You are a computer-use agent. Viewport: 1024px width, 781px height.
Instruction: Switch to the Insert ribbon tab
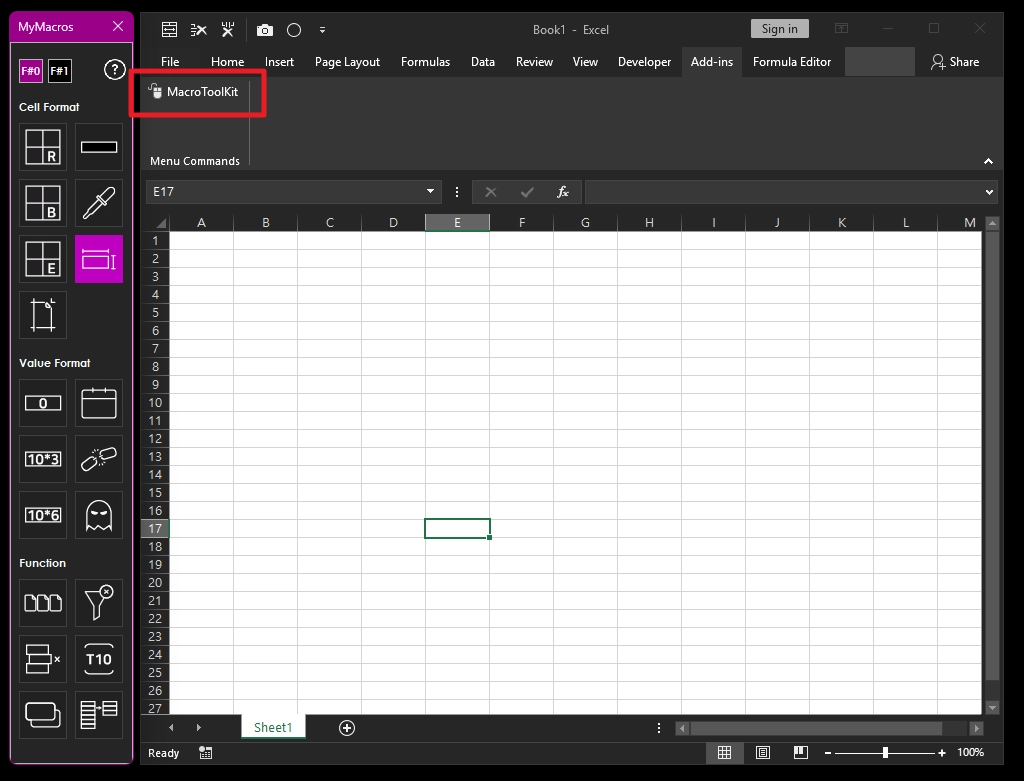point(279,61)
